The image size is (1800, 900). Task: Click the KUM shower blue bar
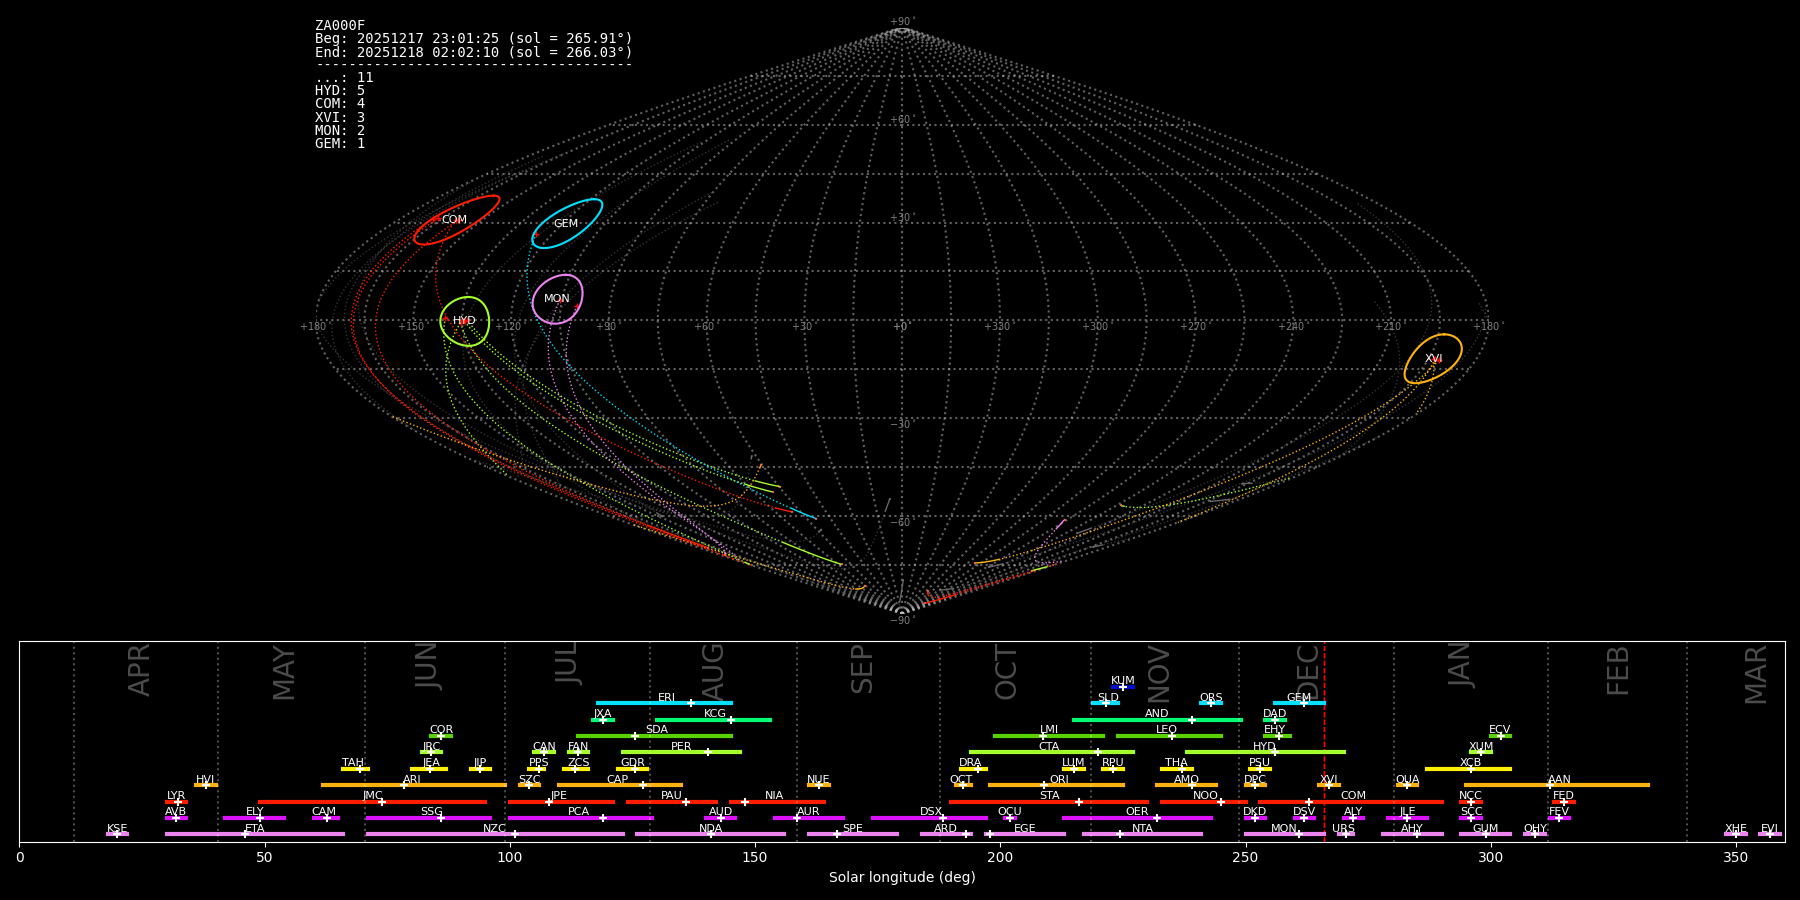[1123, 687]
